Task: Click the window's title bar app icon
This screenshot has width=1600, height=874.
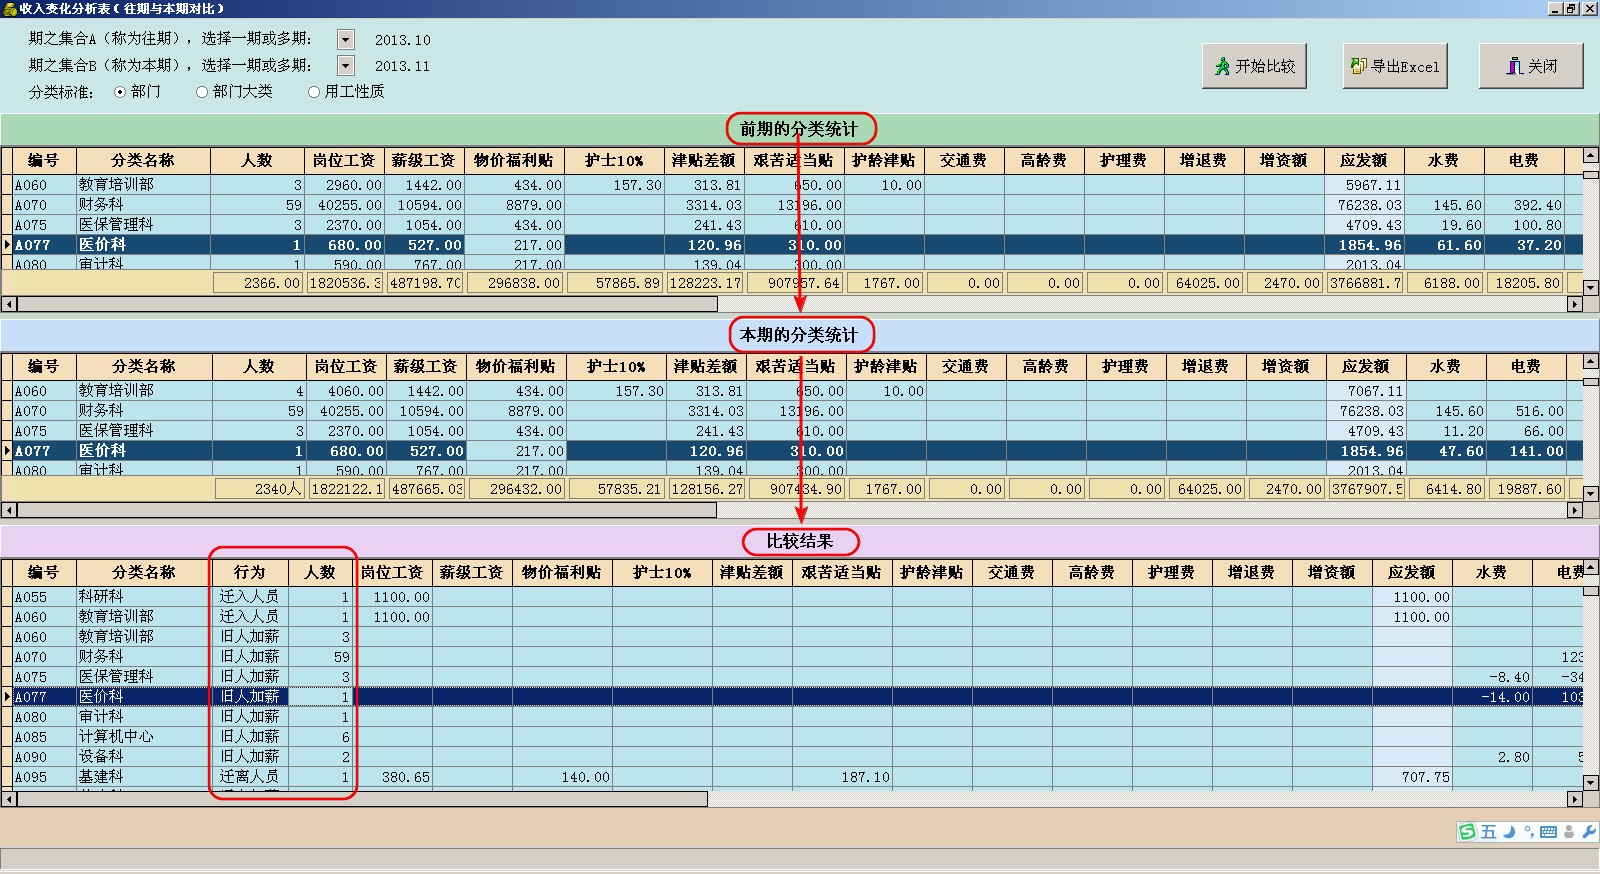Action: 9,8
